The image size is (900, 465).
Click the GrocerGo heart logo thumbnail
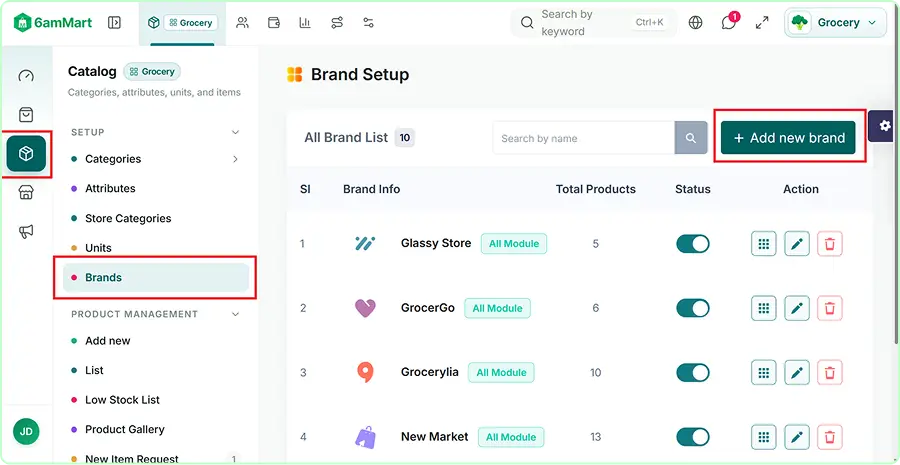tap(365, 308)
